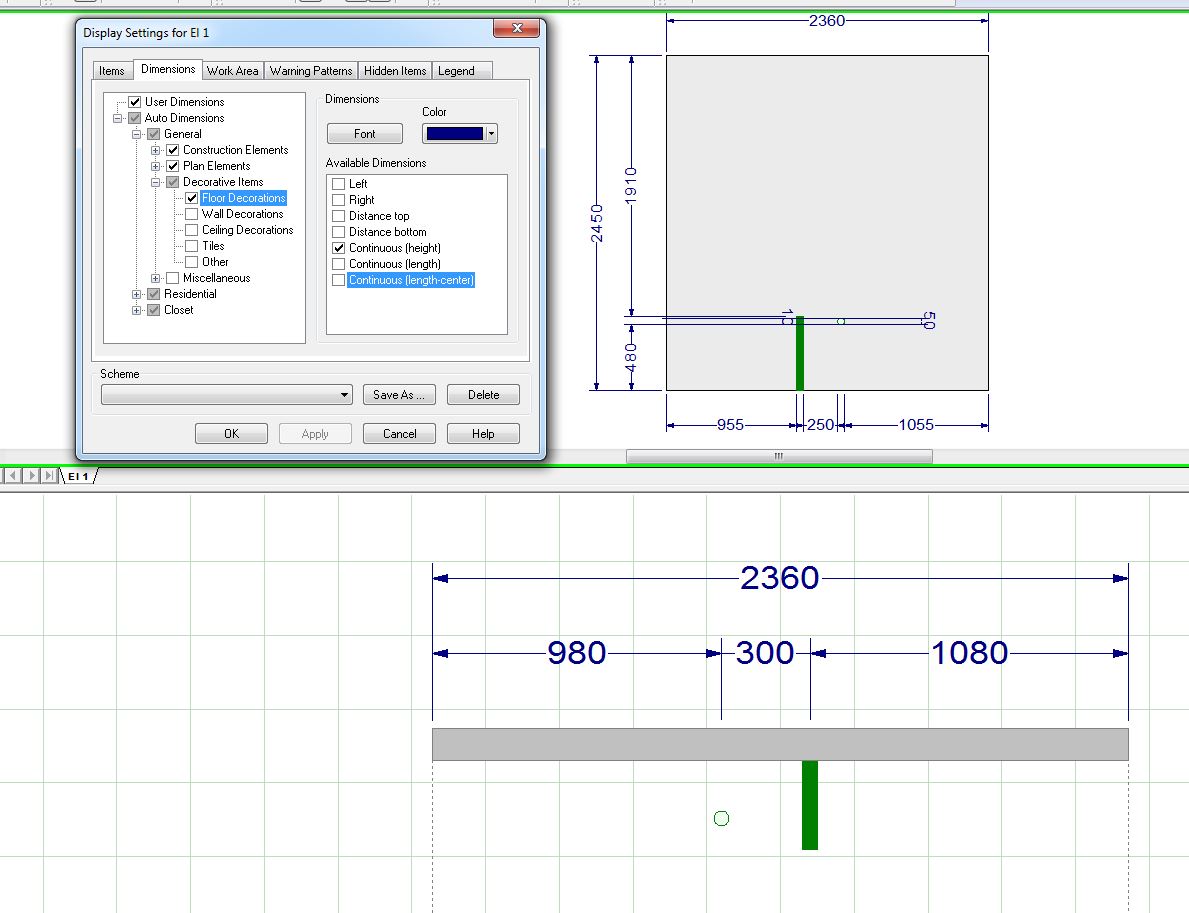
Task: Expand the Residential tree node
Action: (137, 294)
